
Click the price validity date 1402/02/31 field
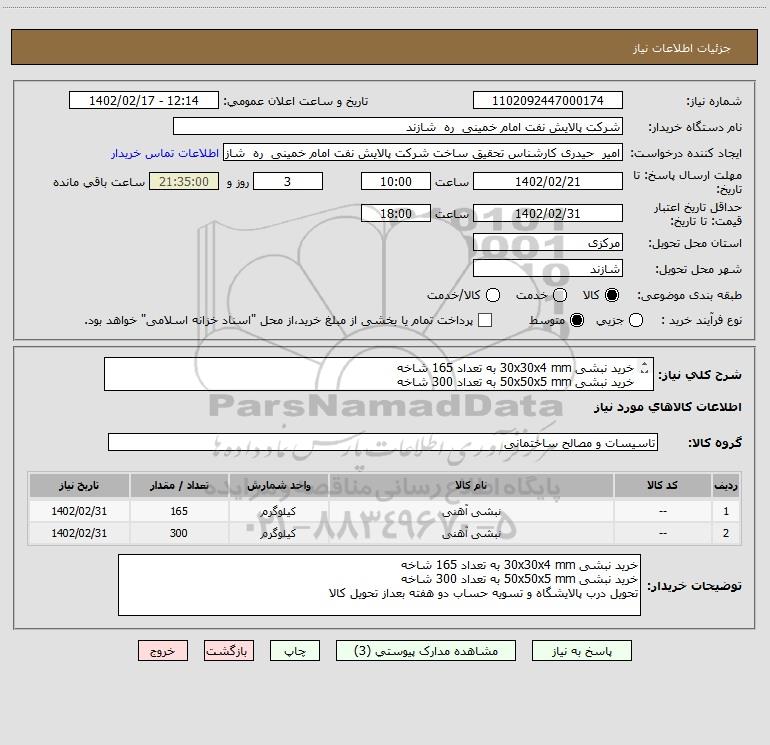coord(548,214)
